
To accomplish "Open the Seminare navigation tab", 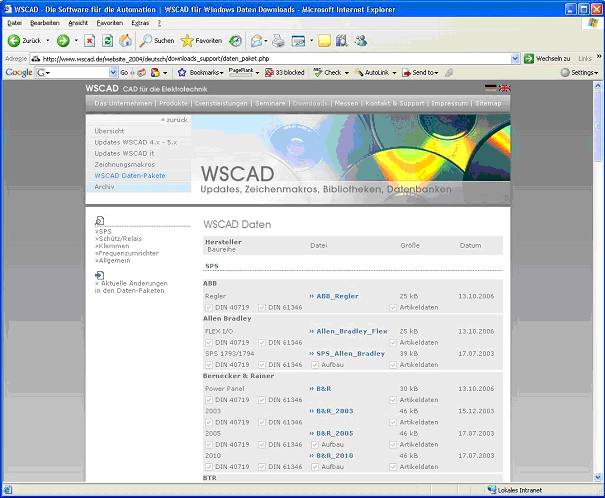I will (x=270, y=103).
